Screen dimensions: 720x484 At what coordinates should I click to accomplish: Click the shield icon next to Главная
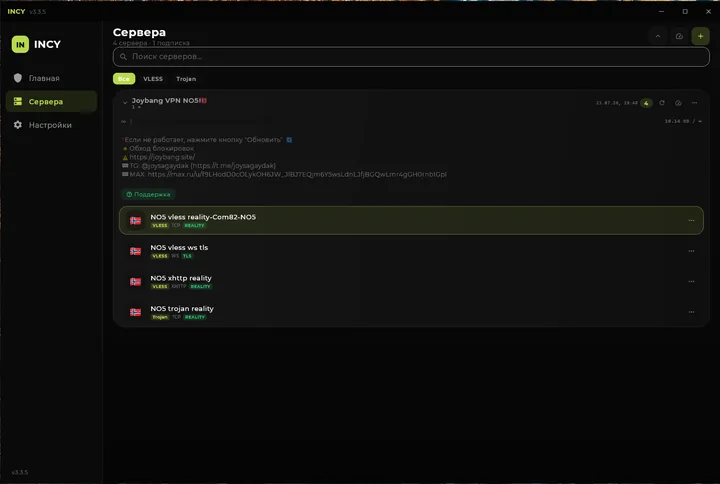tap(18, 78)
